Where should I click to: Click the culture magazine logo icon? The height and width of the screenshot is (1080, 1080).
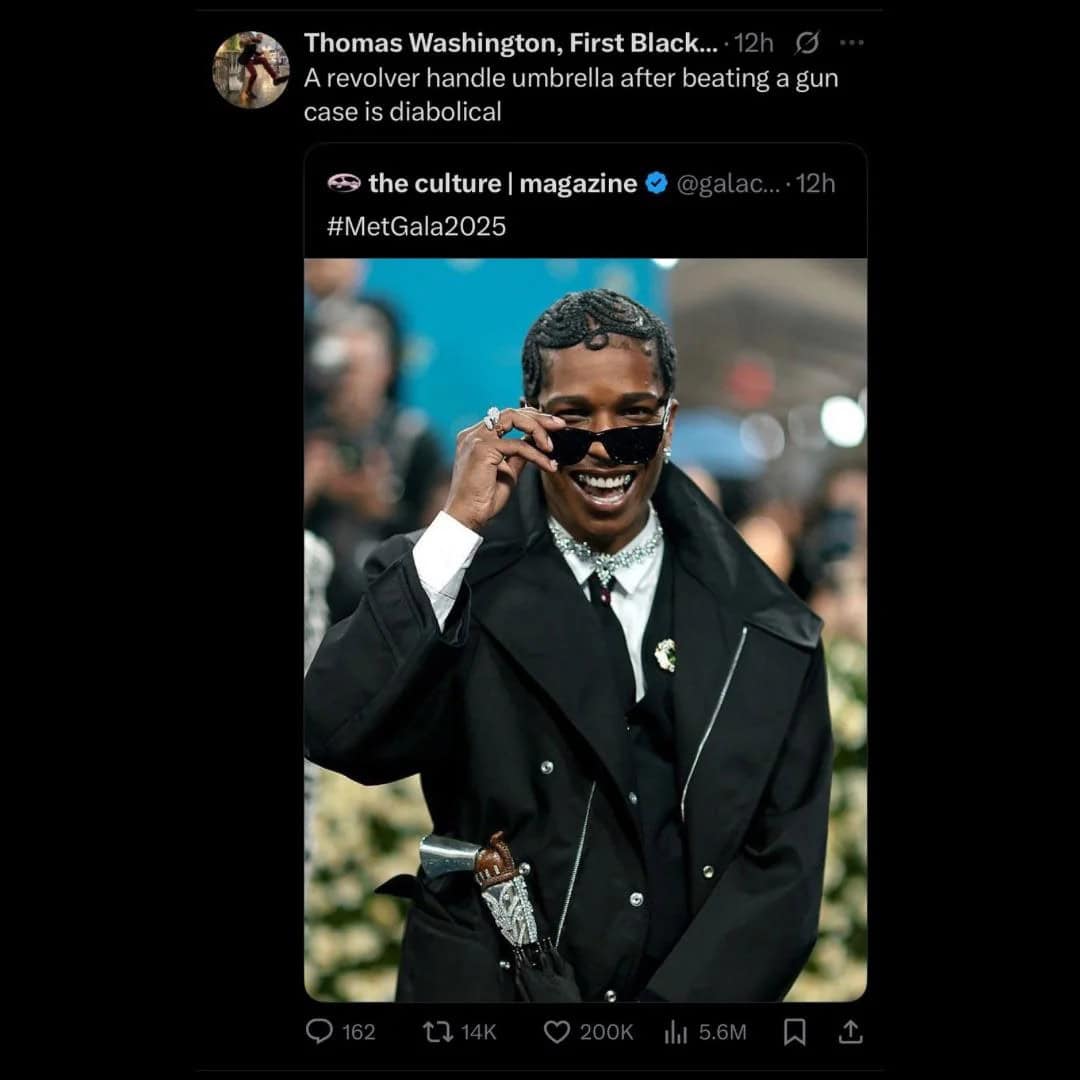coord(343,184)
